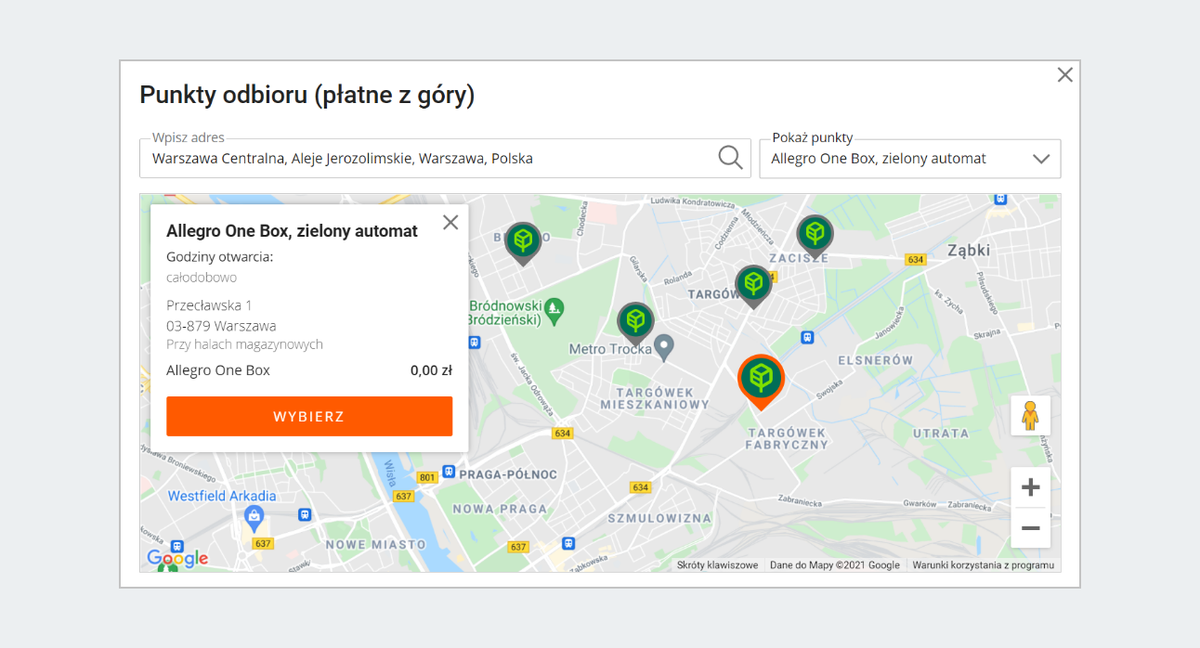Click the dropdown chevron arrow beside 'zielony automat'
Viewport: 1200px width, 648px height.
(x=1041, y=159)
